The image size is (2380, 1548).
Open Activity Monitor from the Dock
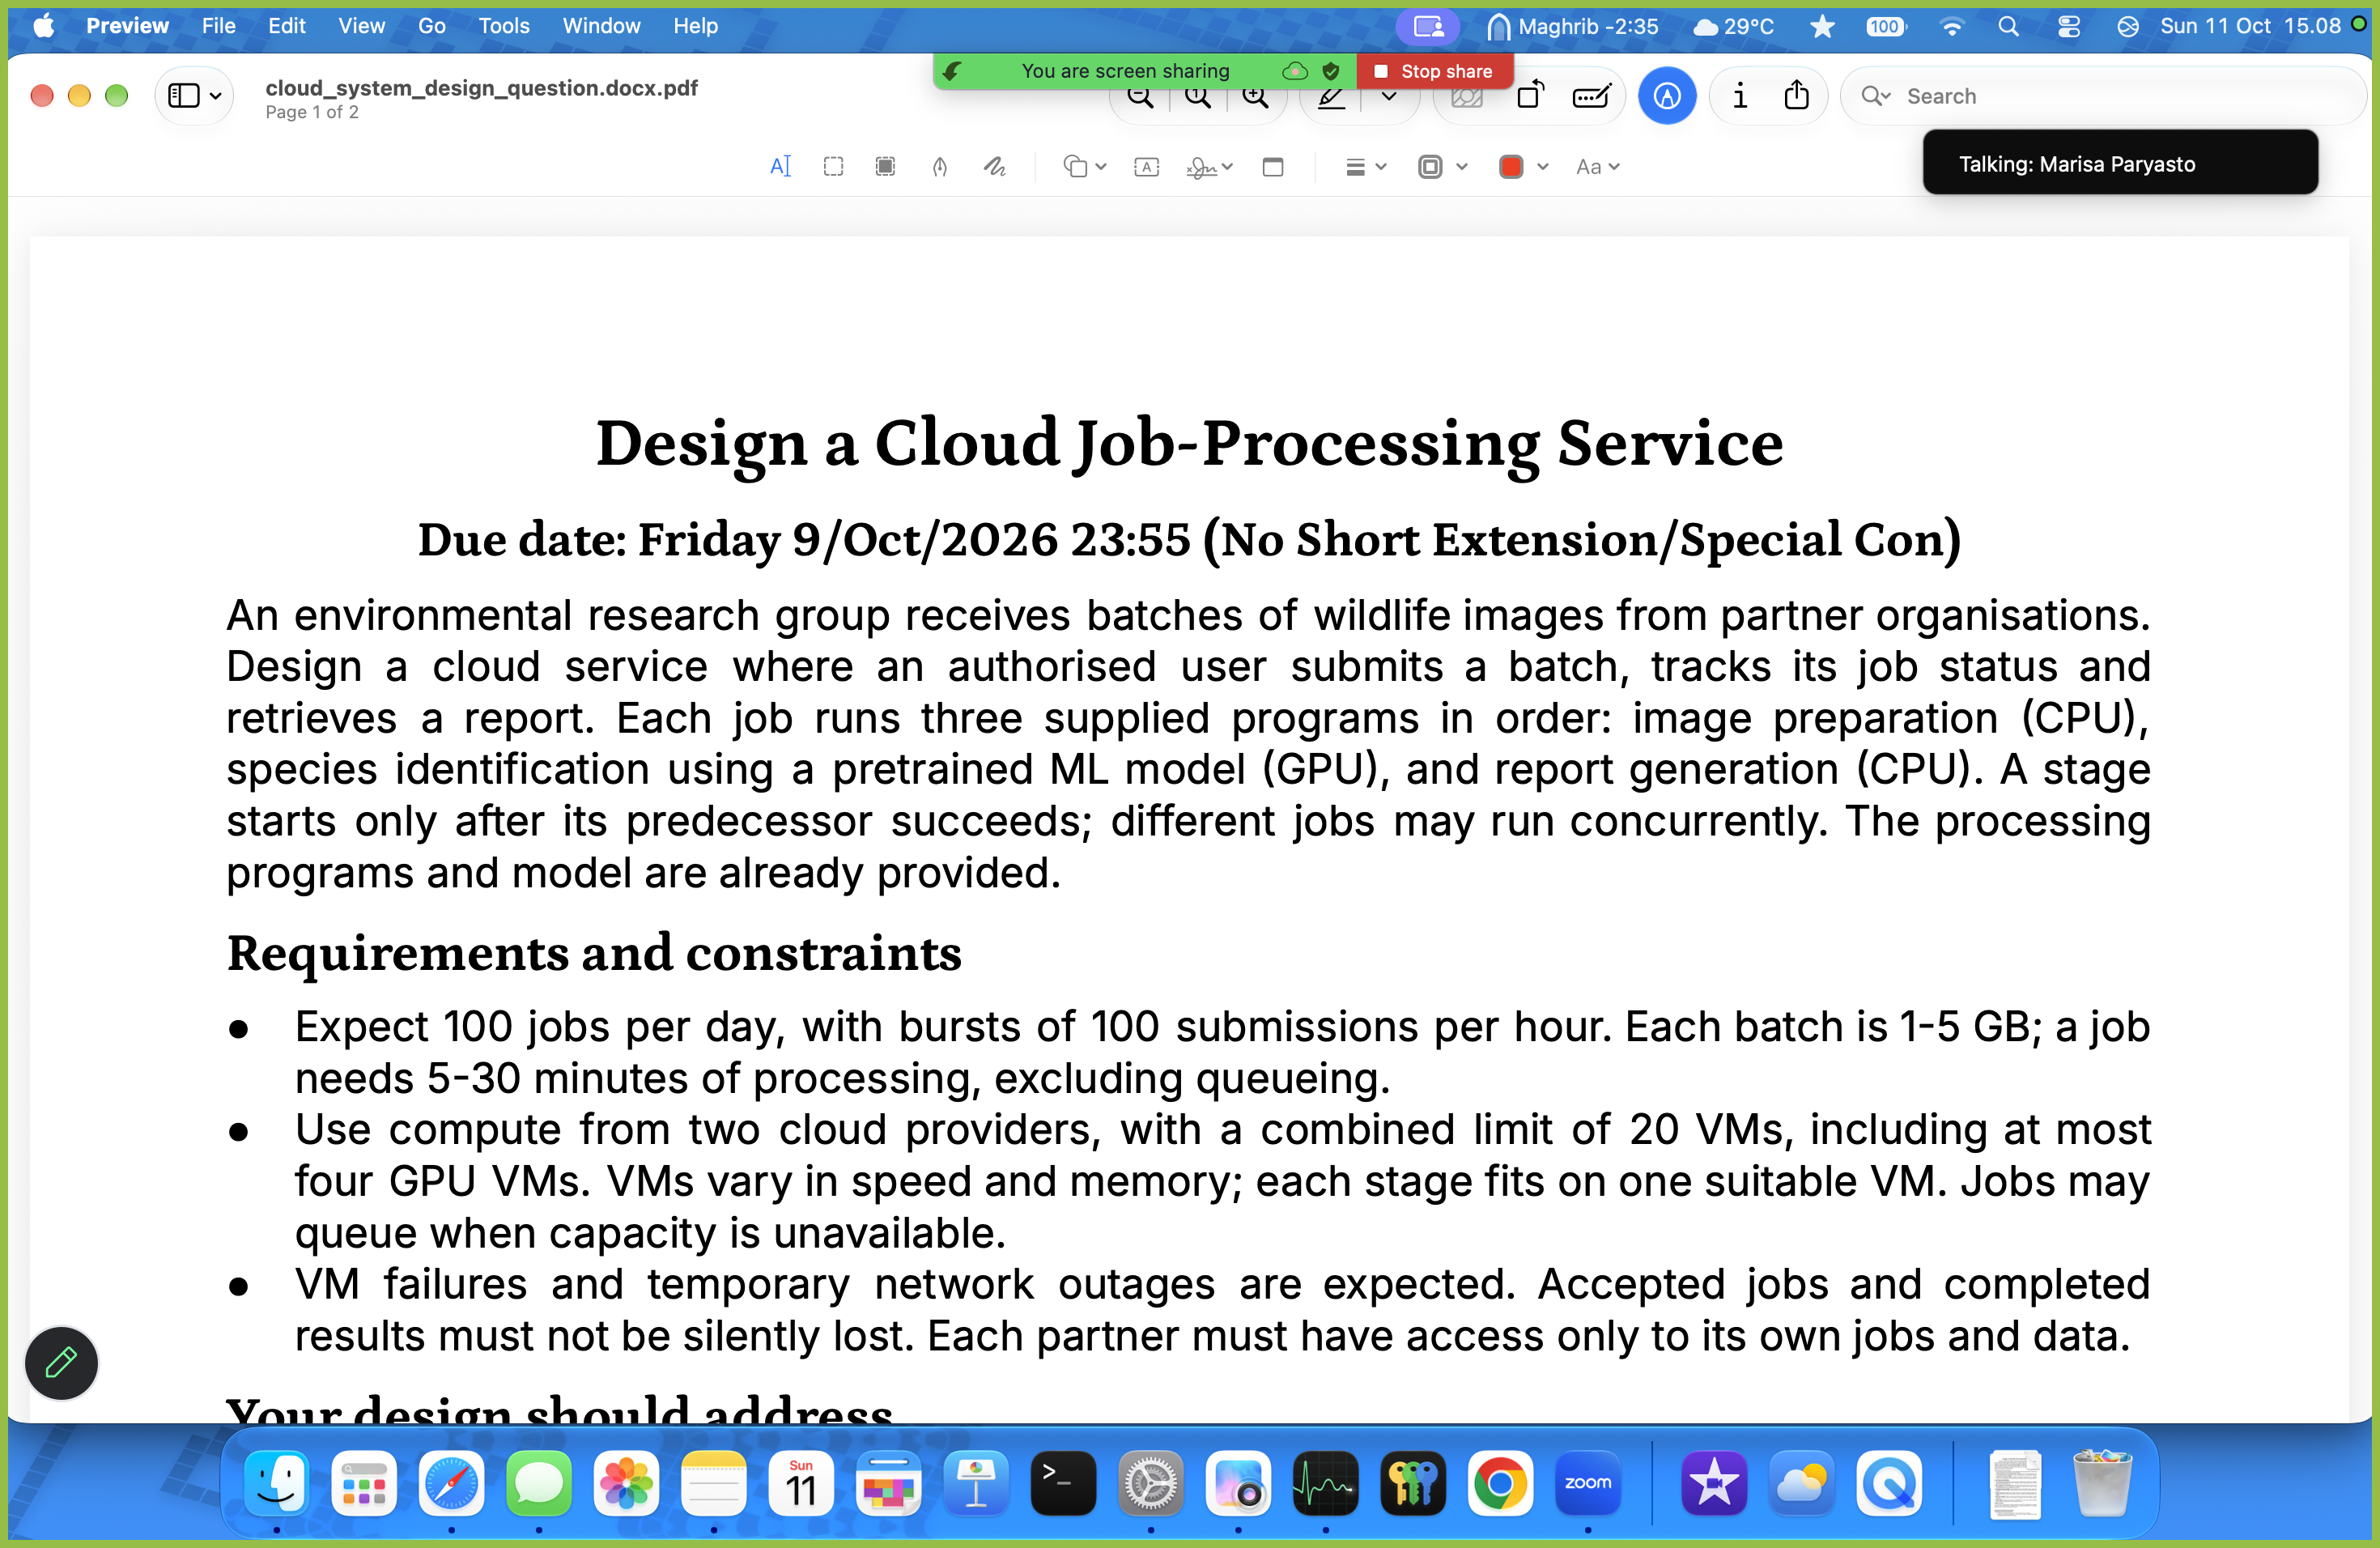pyautogui.click(x=1325, y=1483)
